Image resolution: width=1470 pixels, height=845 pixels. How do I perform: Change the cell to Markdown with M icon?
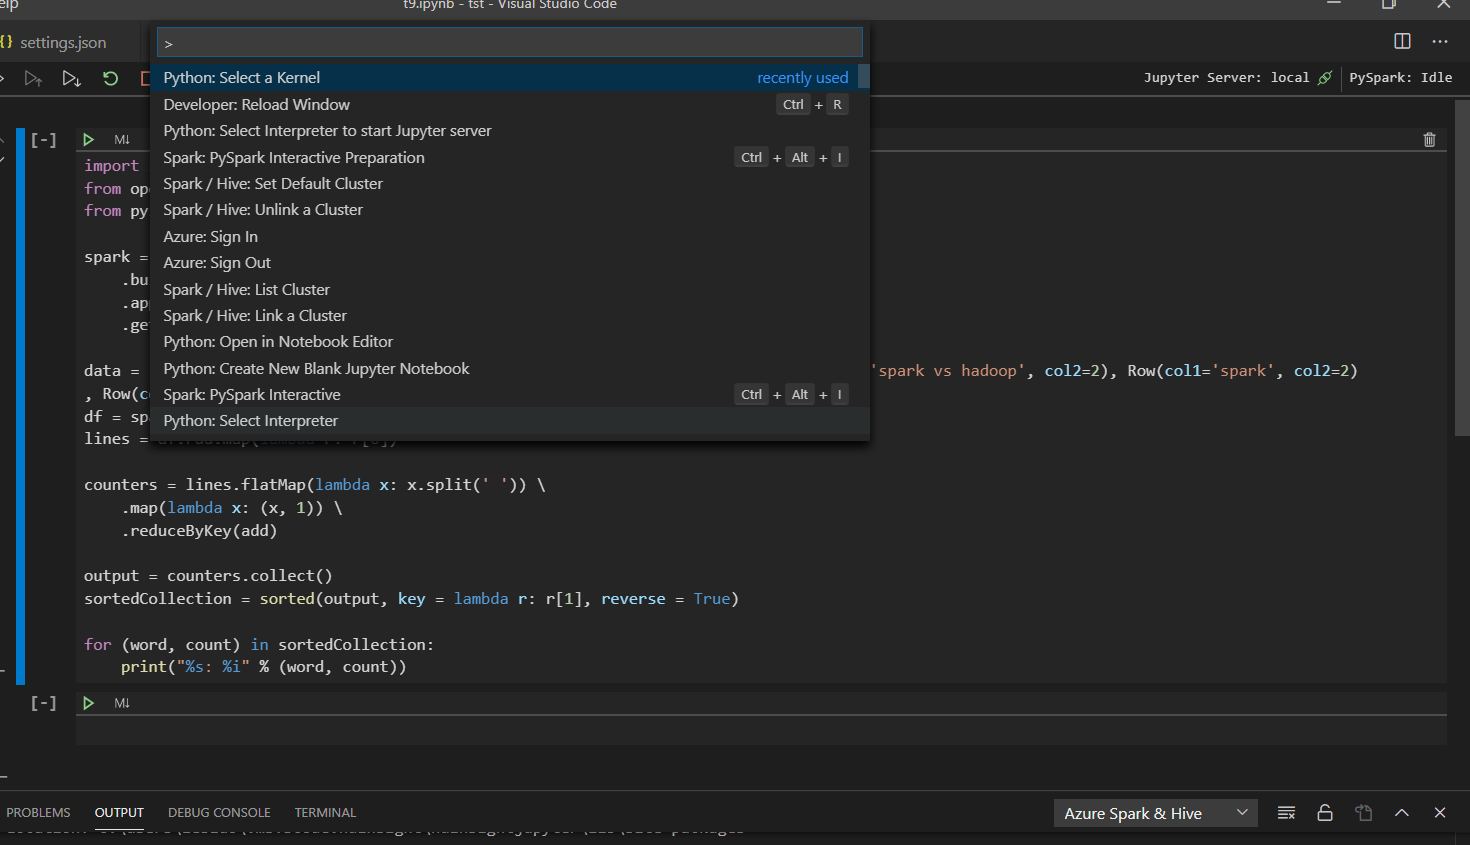tap(121, 139)
